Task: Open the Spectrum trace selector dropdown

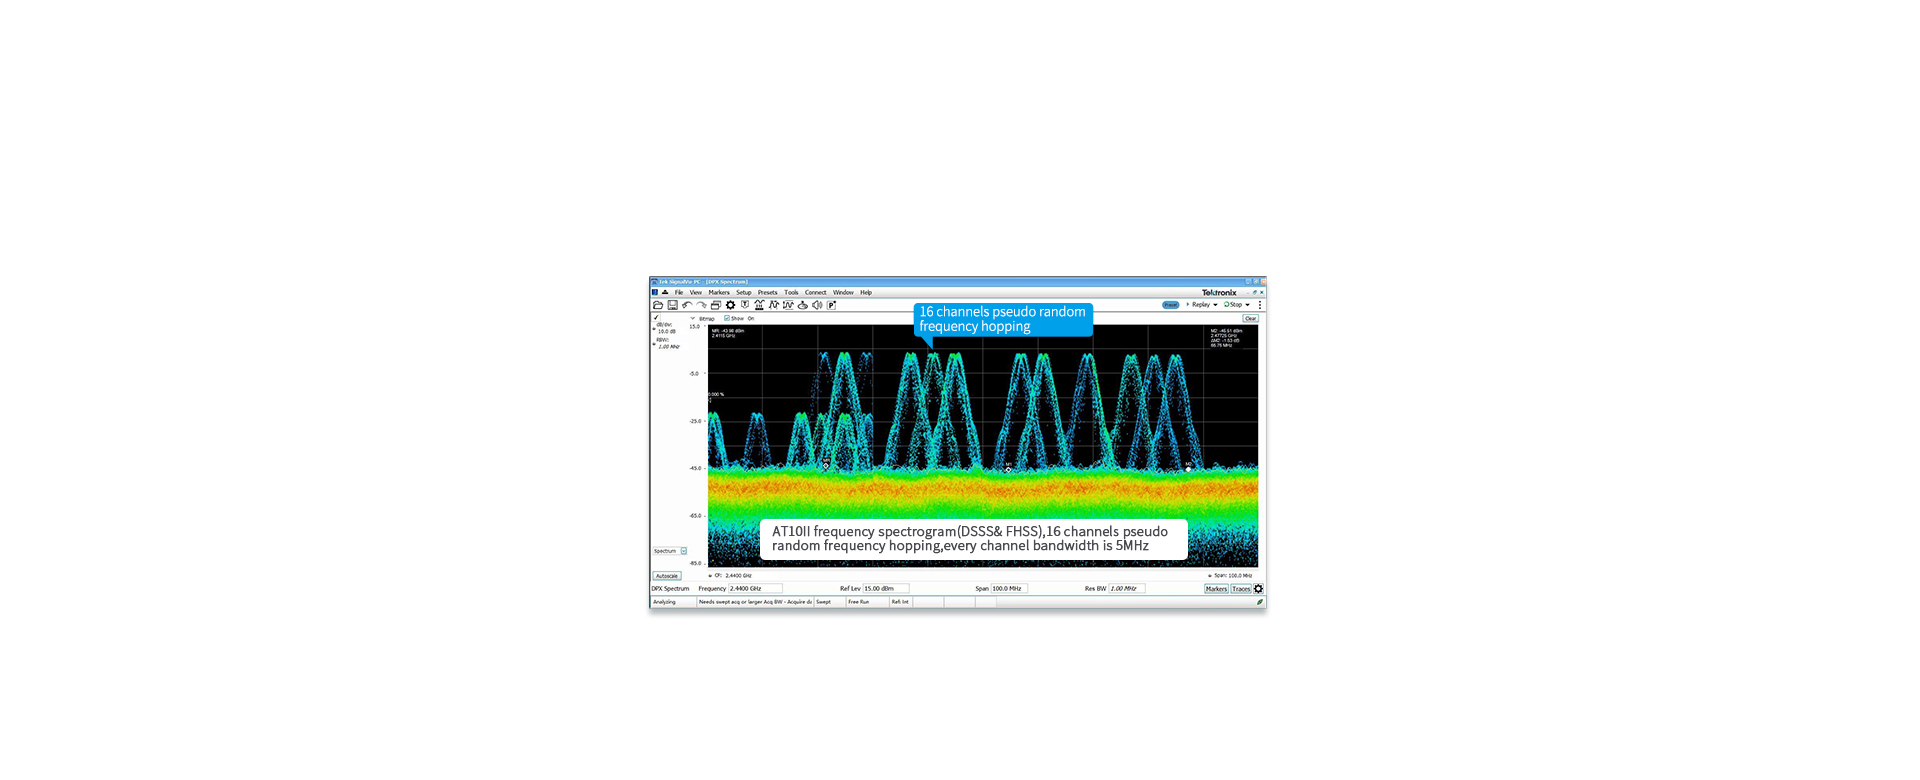Action: pyautogui.click(x=684, y=551)
